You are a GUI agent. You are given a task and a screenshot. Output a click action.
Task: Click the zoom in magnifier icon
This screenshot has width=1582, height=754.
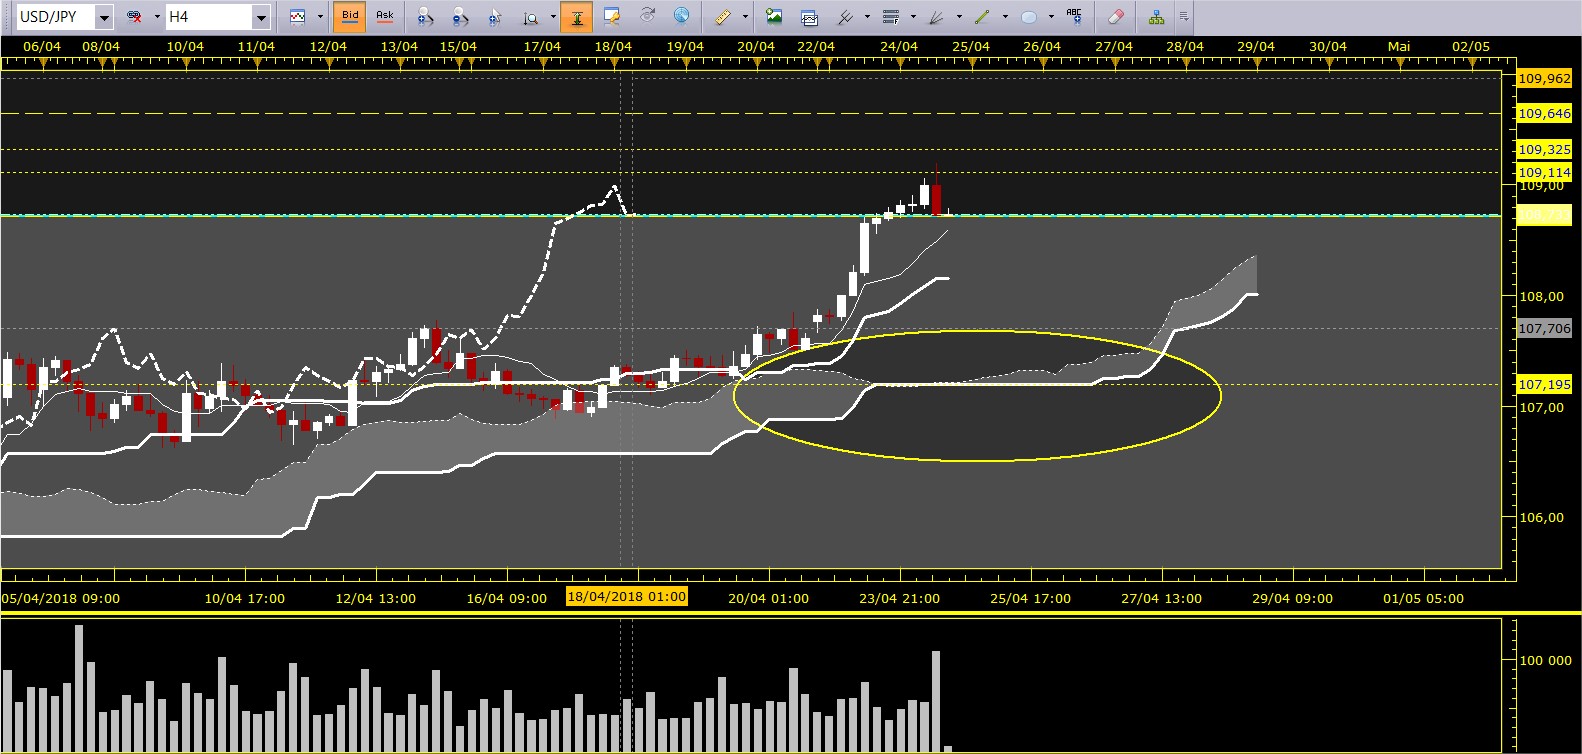click(x=426, y=17)
